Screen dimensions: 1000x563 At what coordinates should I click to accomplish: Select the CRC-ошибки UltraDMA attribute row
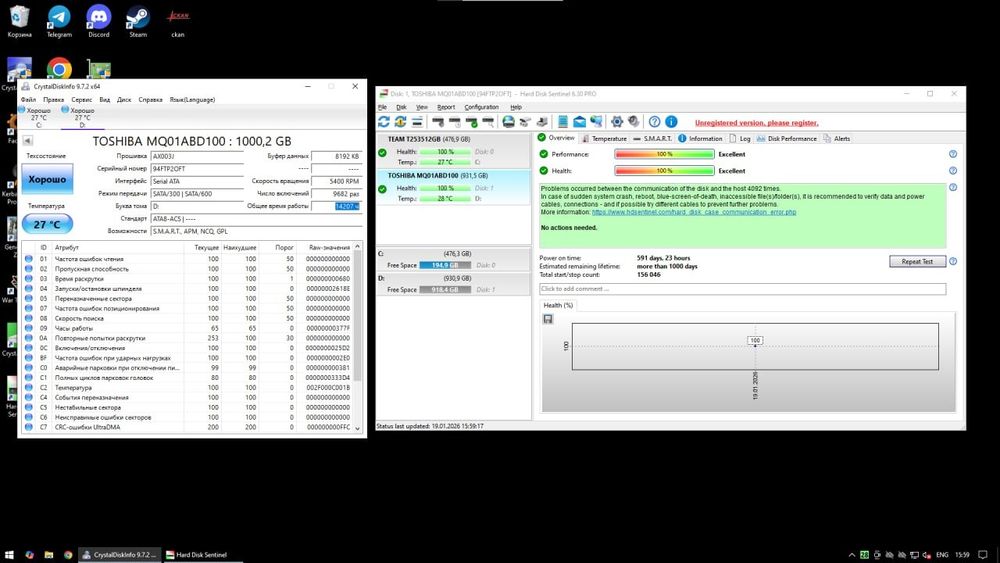tap(188, 427)
